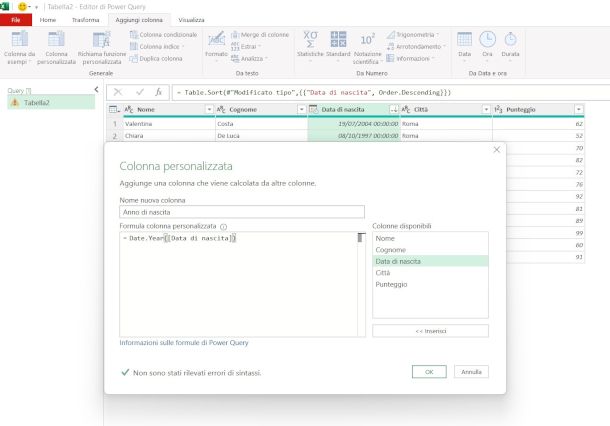Click in the custom formula editor
The image size is (610, 426).
point(238,284)
